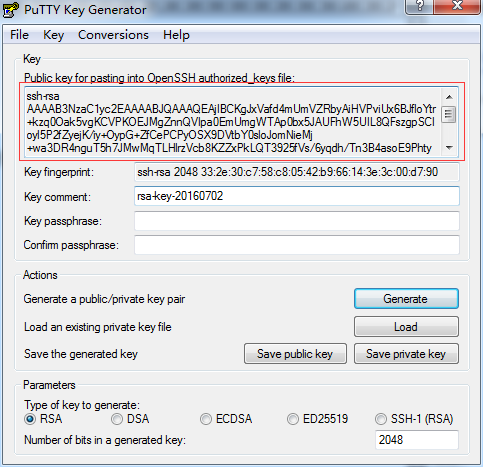Open the Help menu

tap(176, 35)
